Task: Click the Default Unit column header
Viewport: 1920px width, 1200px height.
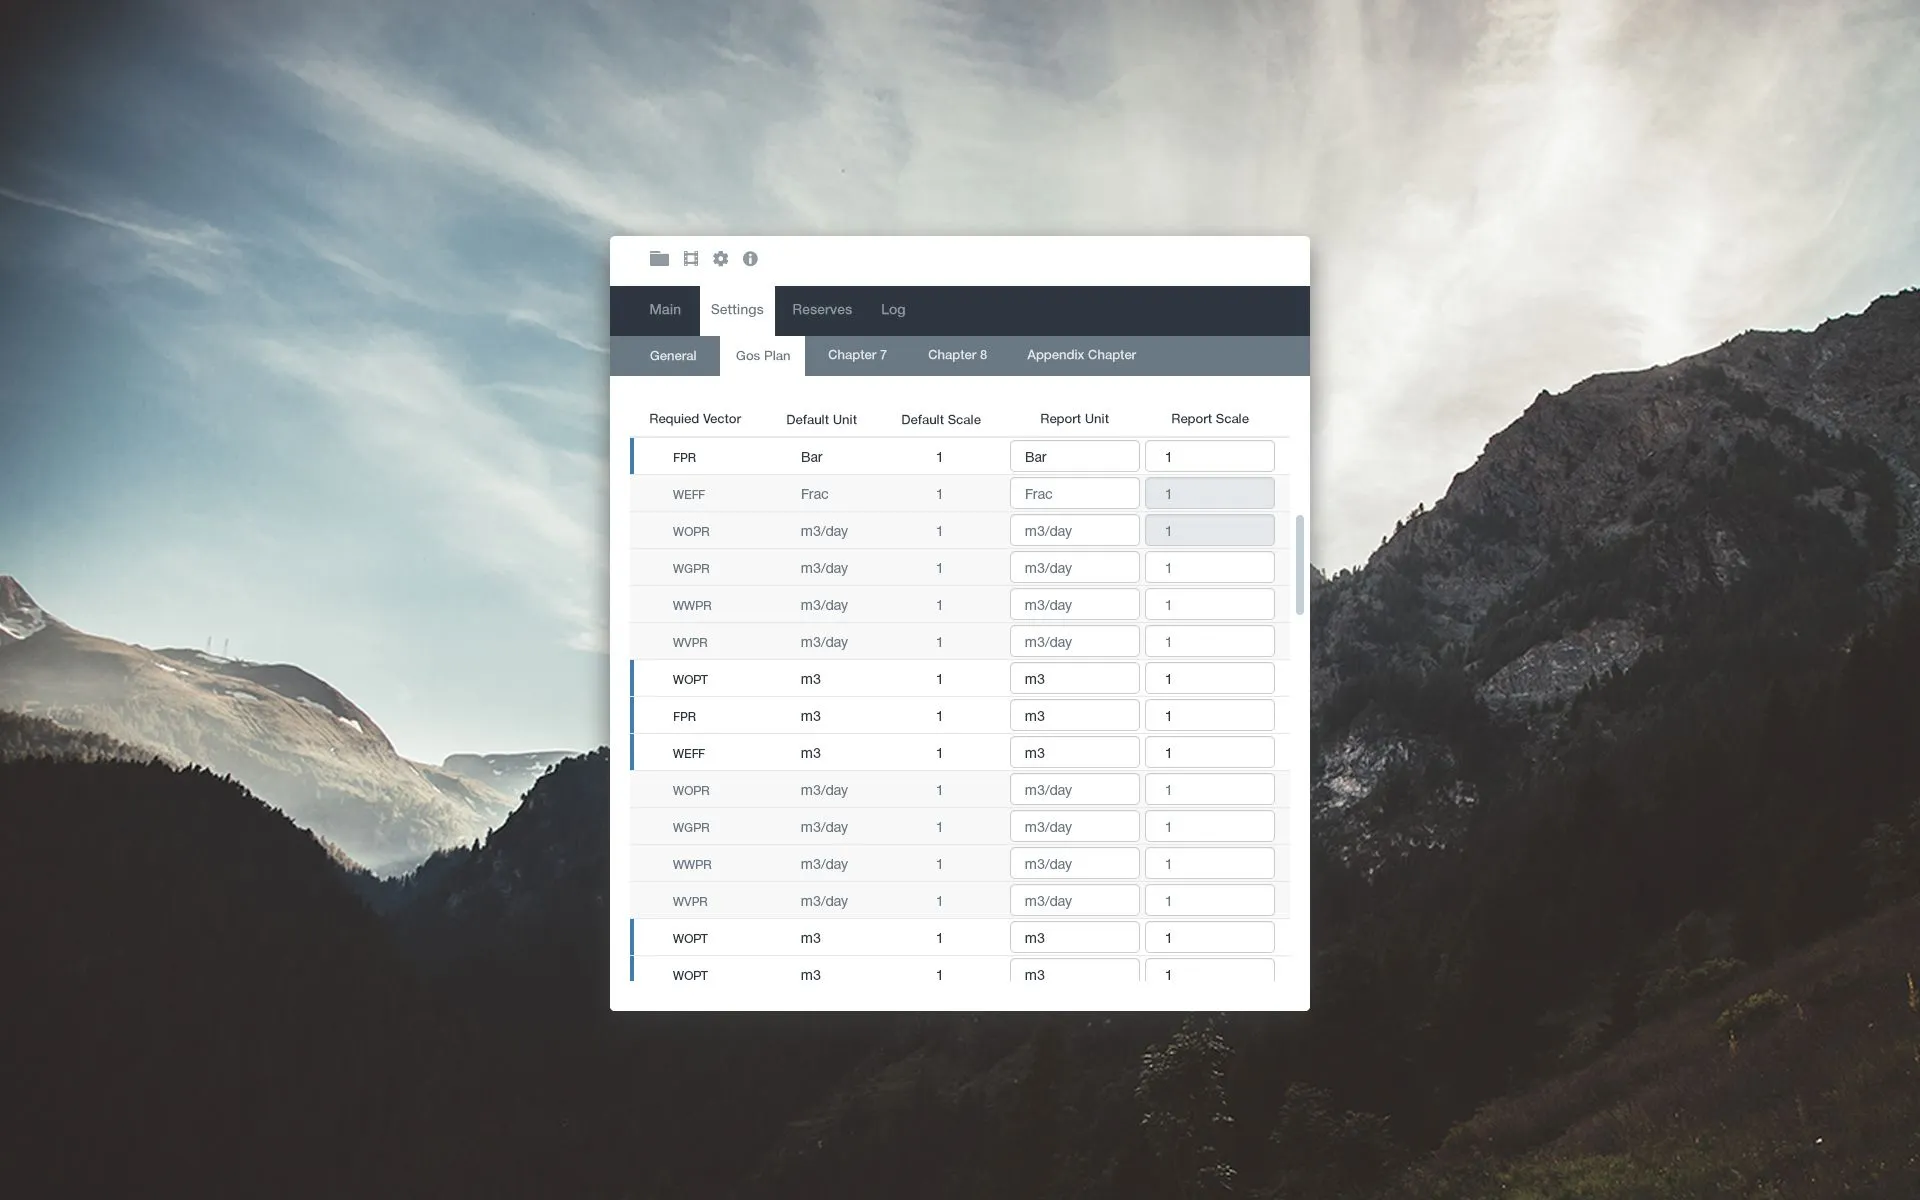Action: [821, 420]
